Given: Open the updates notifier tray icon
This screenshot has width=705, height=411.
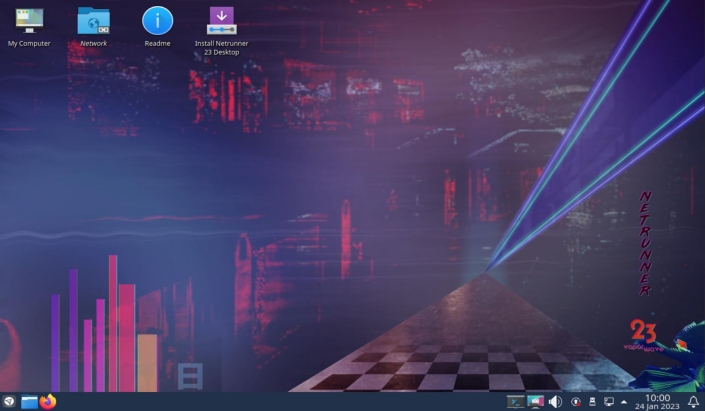Looking at the screenshot, I should click(x=576, y=402).
